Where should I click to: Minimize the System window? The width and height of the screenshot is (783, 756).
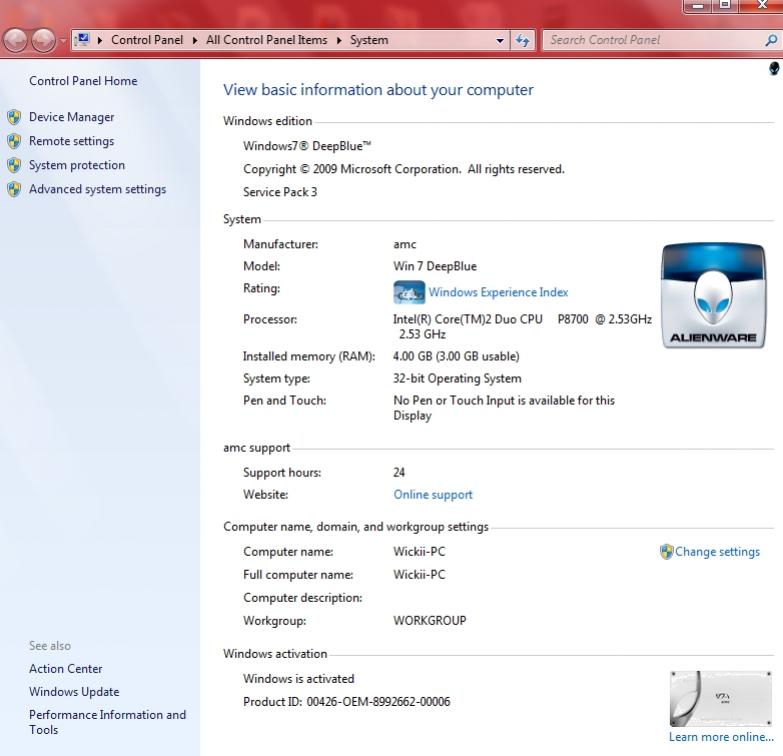[x=698, y=6]
